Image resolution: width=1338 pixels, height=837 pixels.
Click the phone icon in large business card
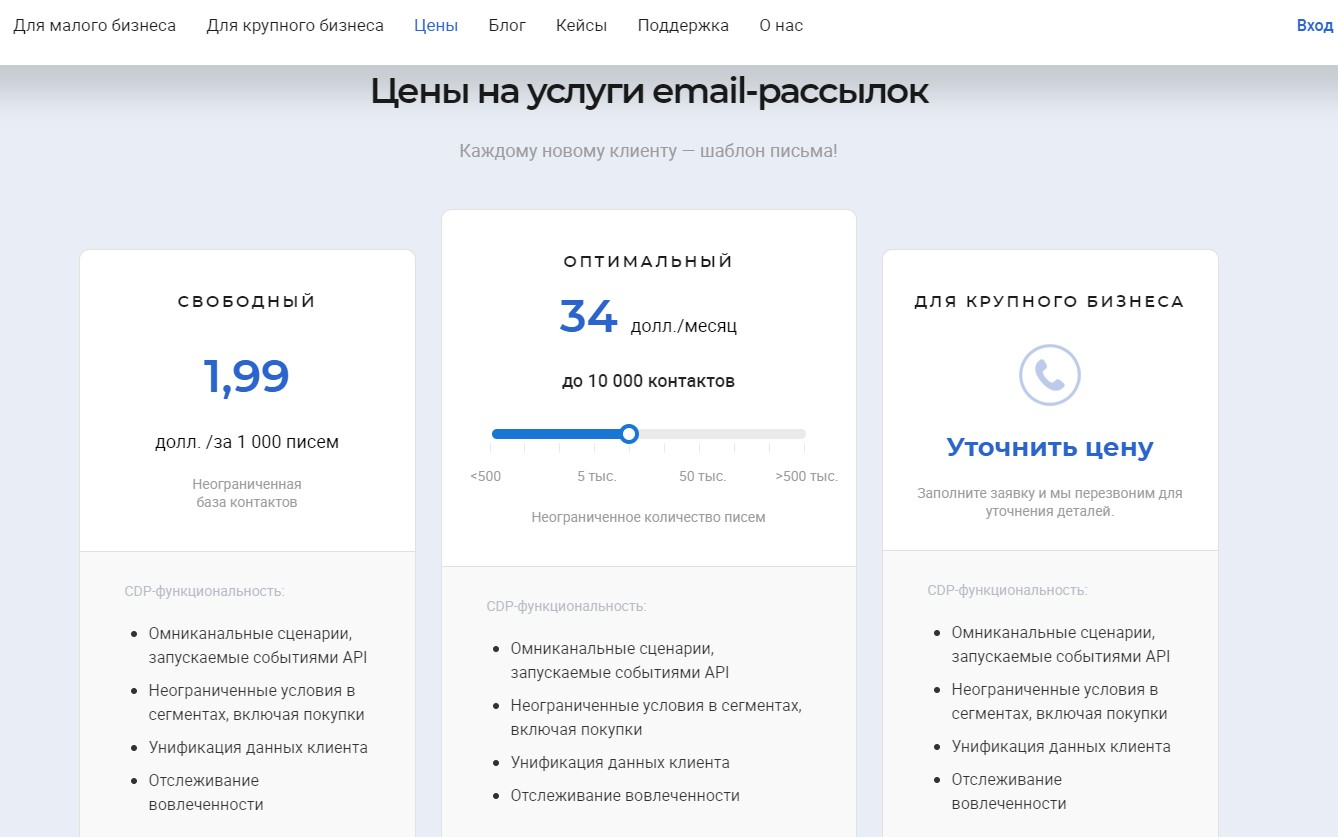[1049, 375]
